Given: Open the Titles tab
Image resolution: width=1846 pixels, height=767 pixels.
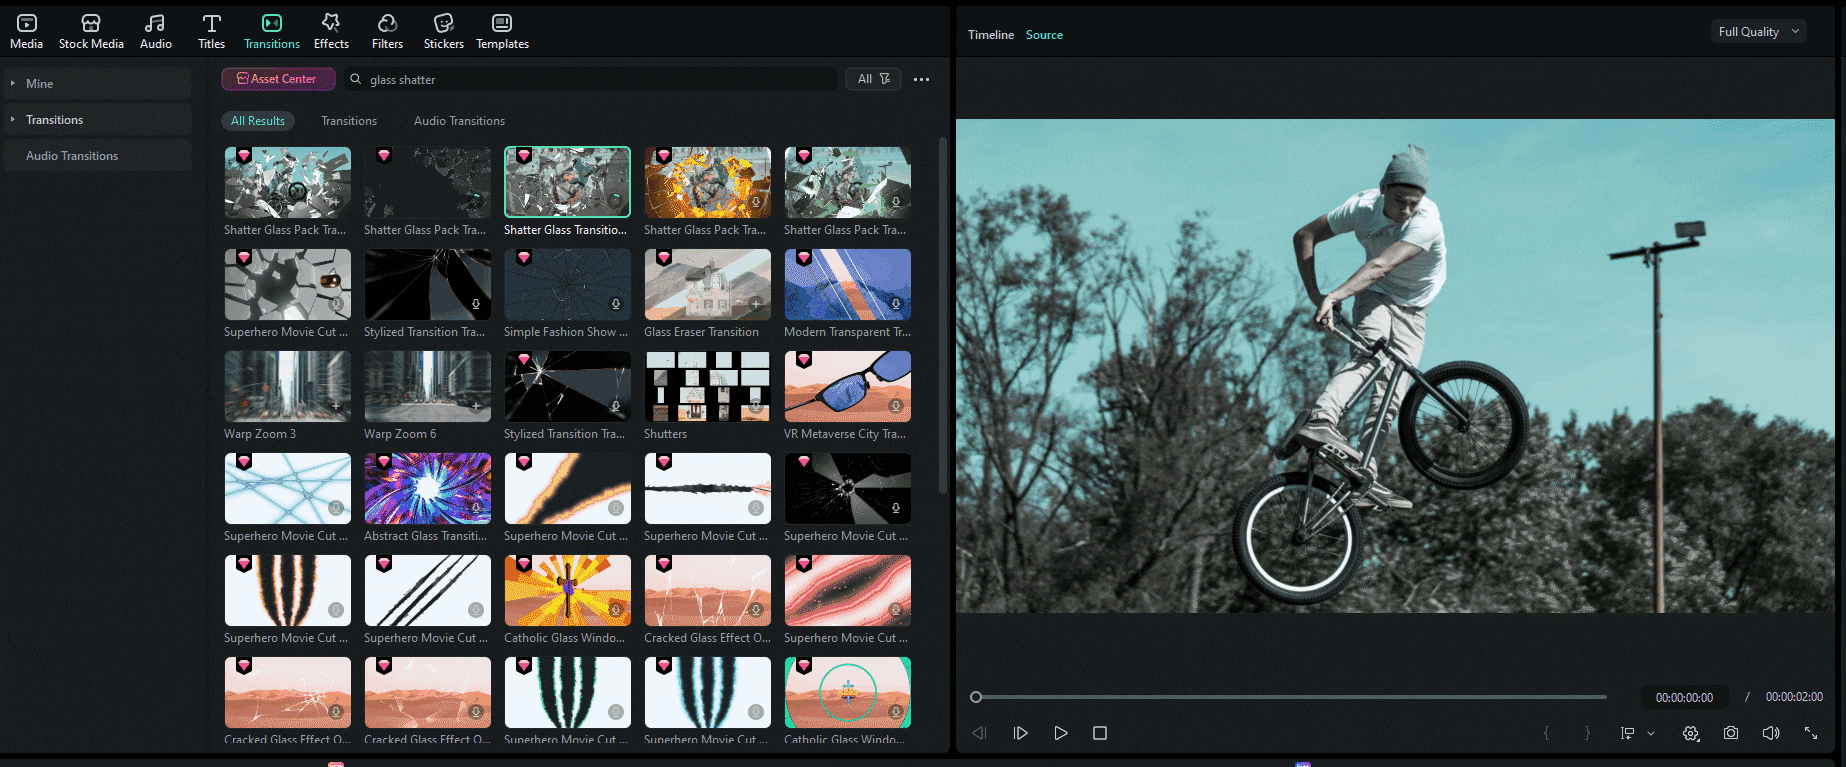Looking at the screenshot, I should pos(211,32).
